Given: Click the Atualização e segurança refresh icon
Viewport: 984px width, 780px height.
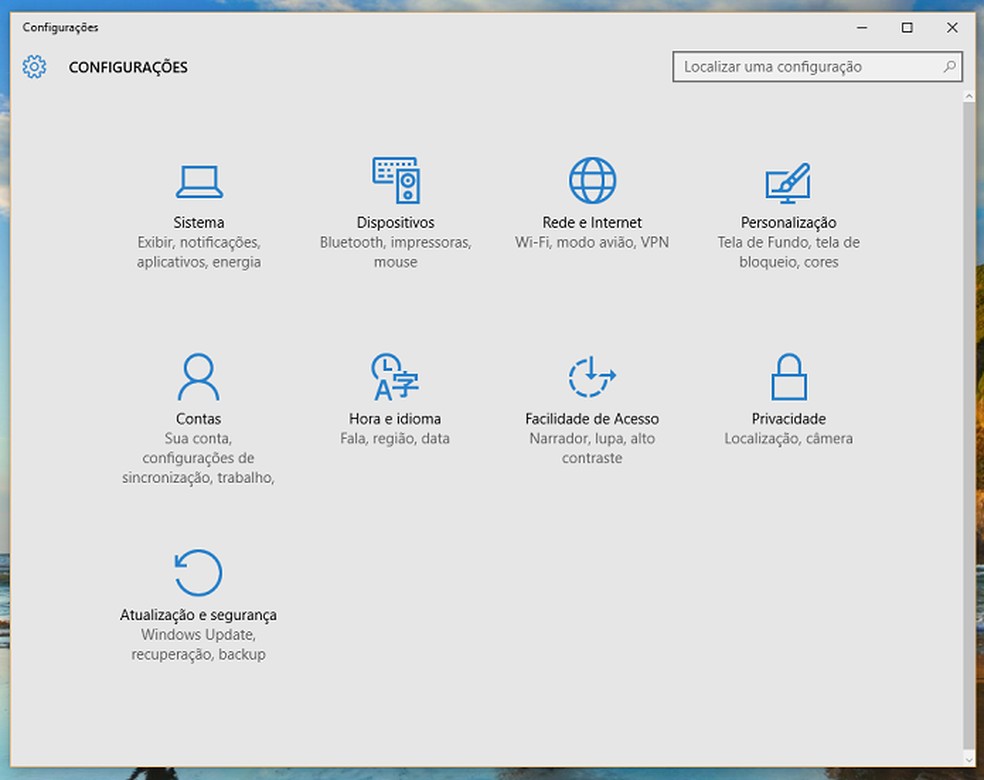Looking at the screenshot, I should [198, 573].
